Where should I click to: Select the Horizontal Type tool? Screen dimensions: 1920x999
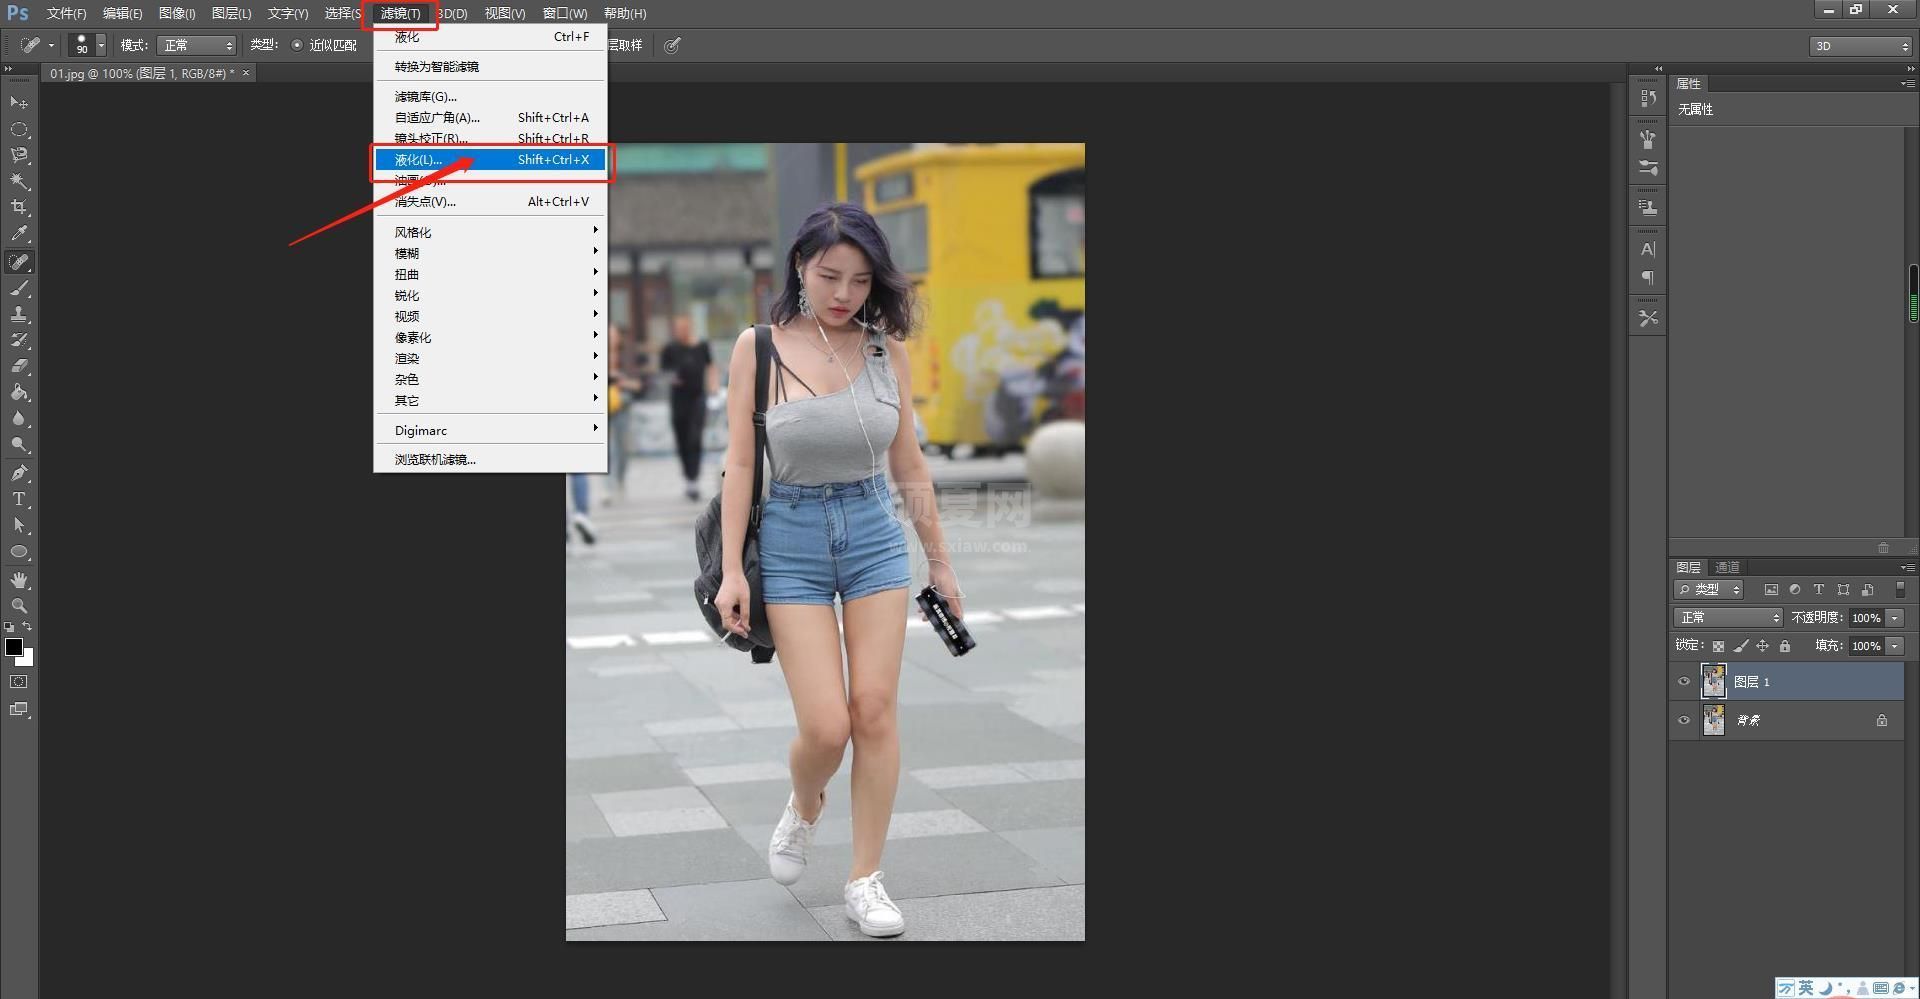[19, 499]
